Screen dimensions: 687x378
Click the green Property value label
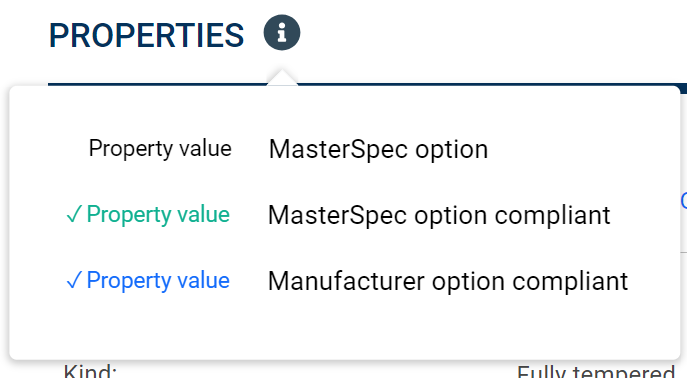pyautogui.click(x=158, y=215)
